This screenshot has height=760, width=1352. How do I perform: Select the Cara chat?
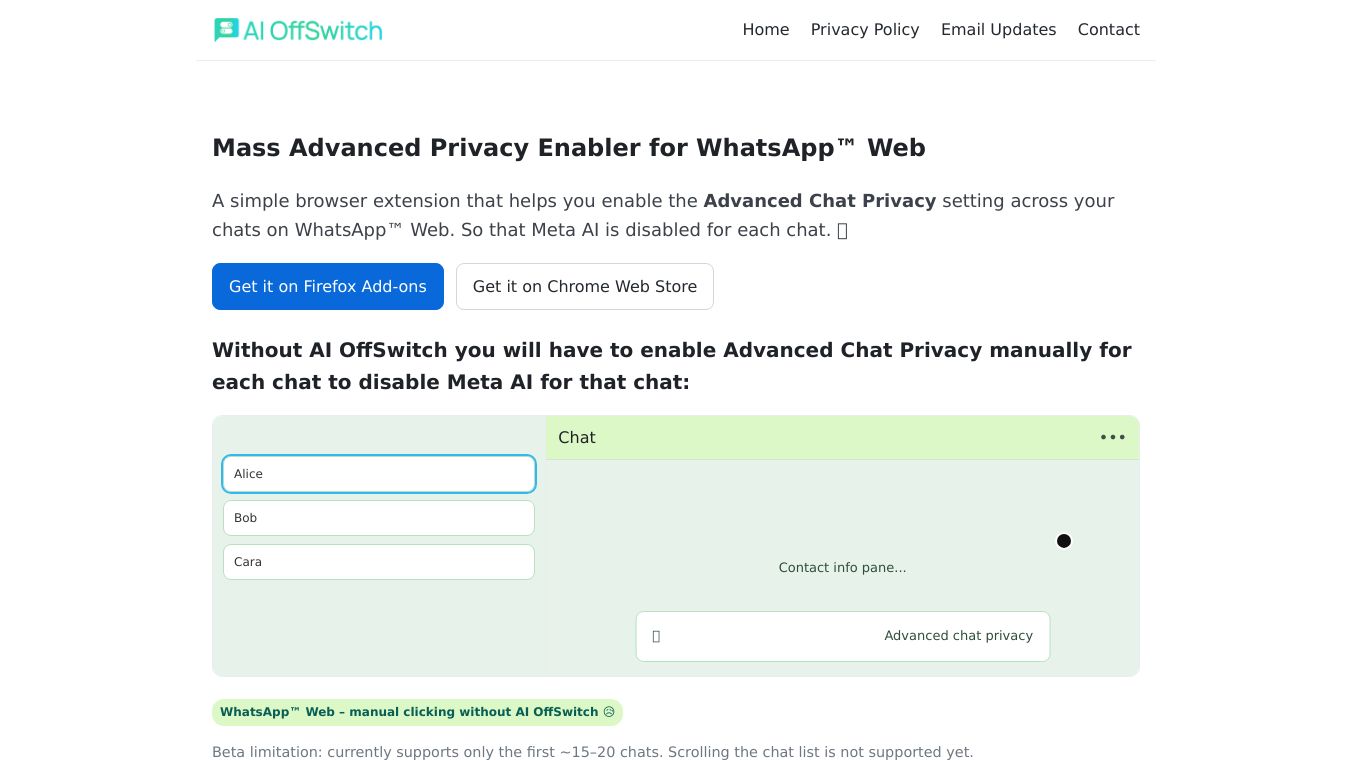click(x=379, y=562)
